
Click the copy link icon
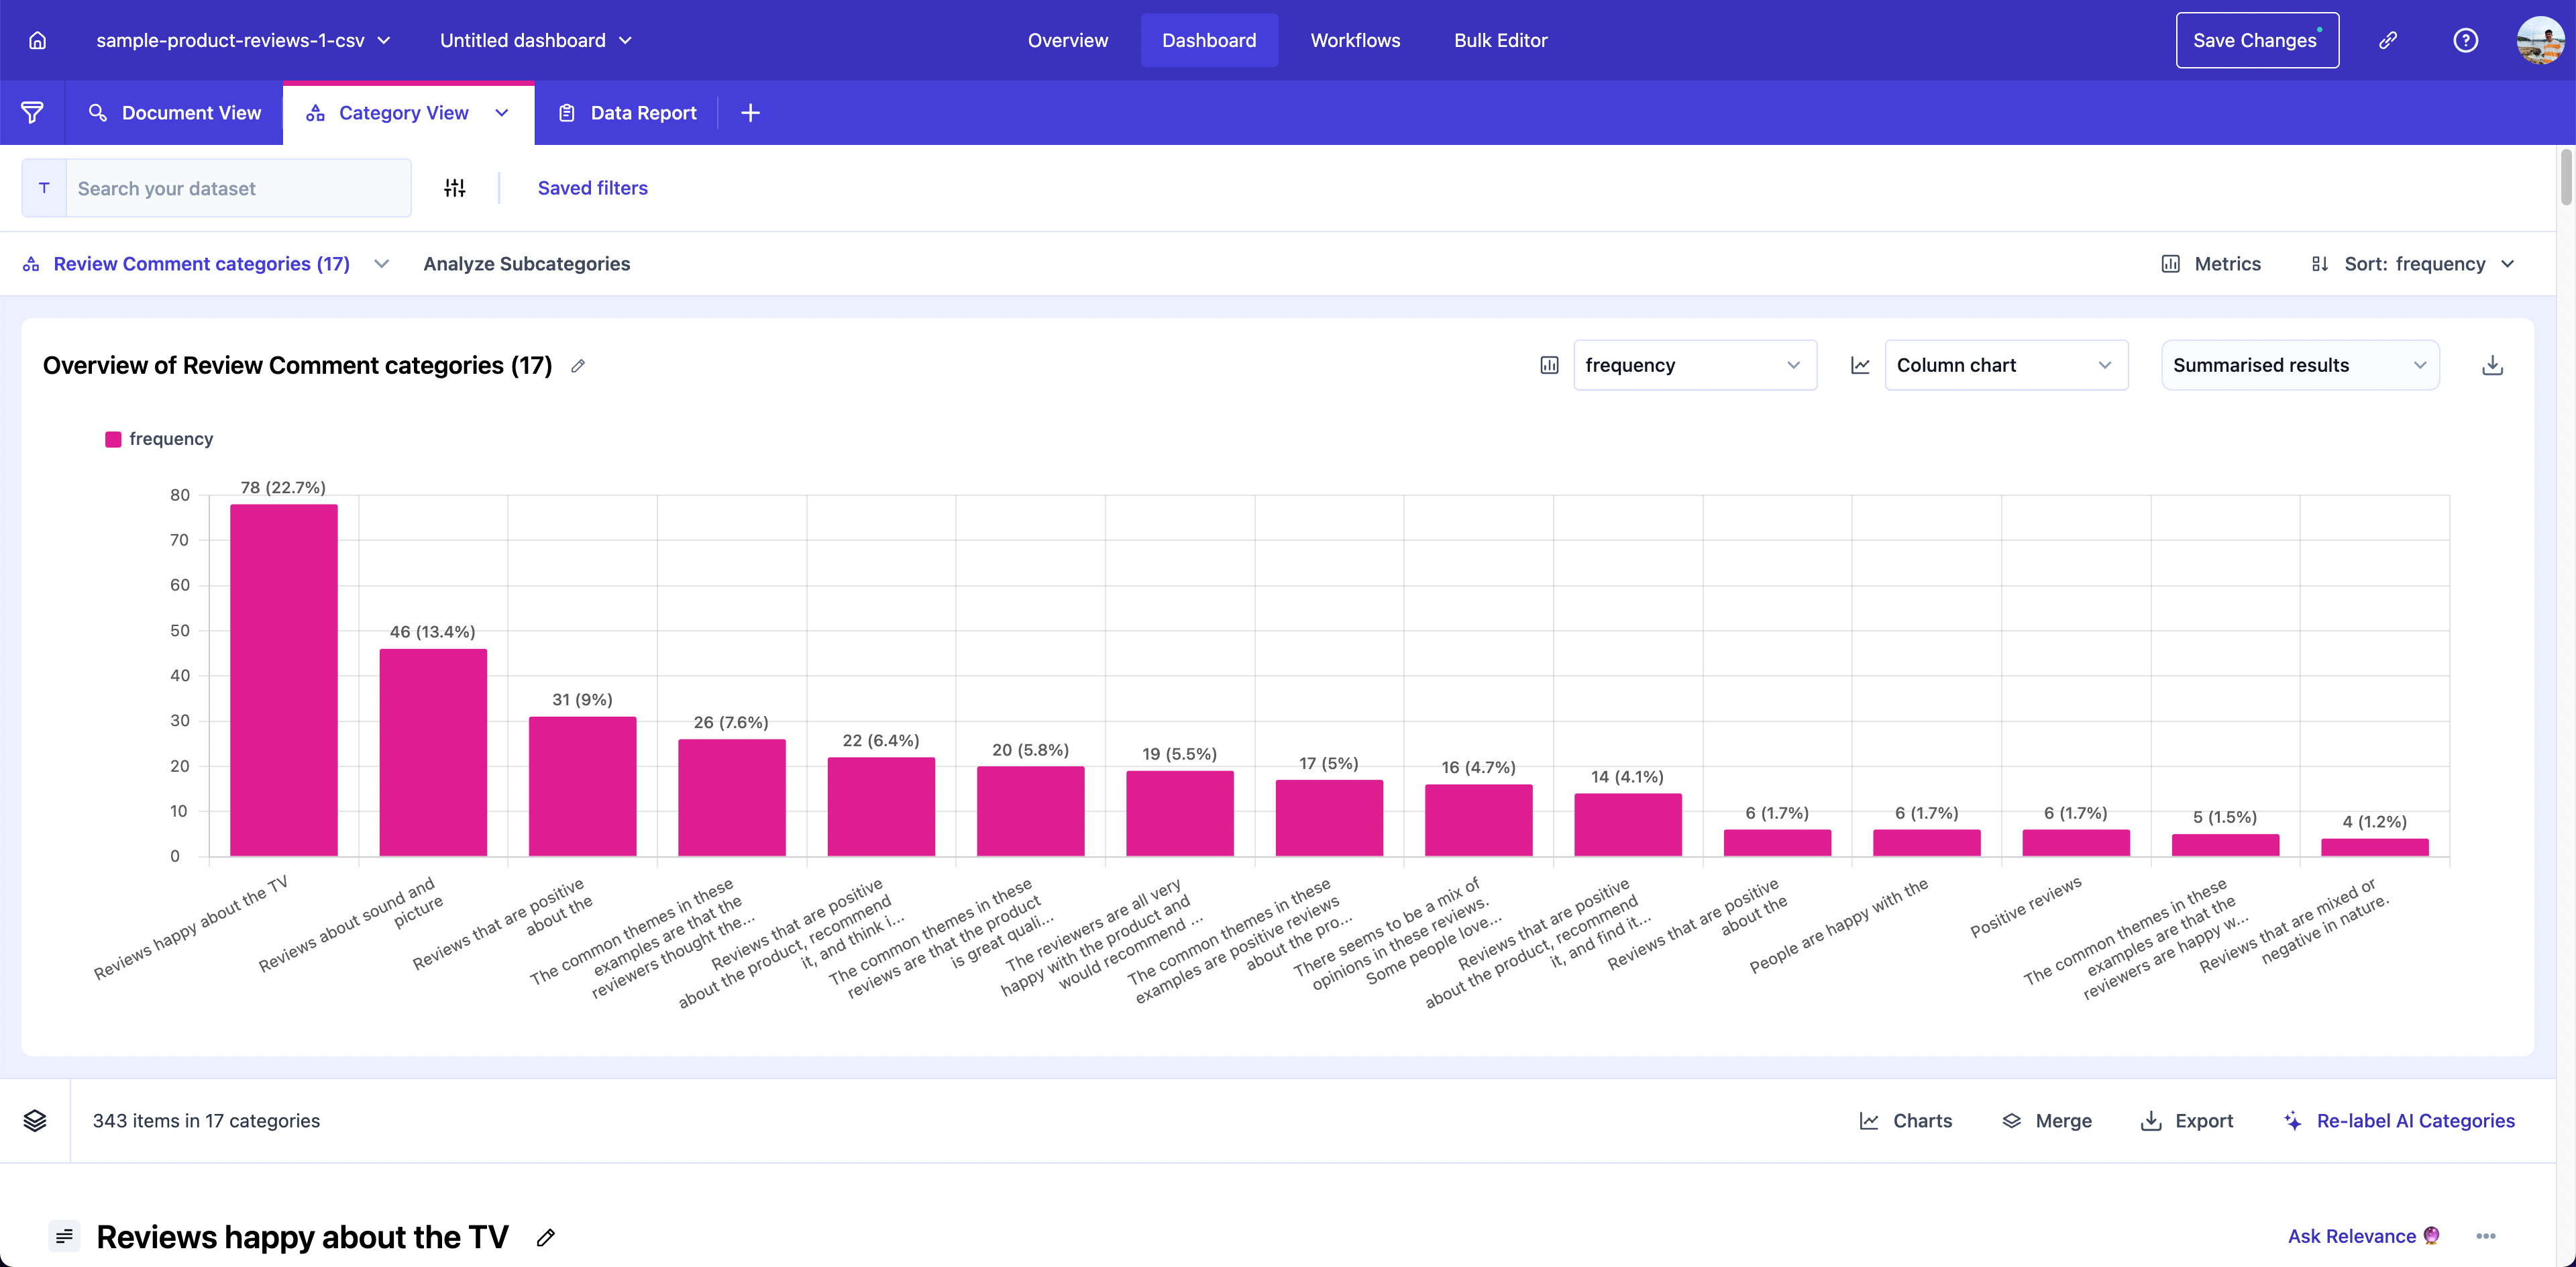tap(2388, 40)
